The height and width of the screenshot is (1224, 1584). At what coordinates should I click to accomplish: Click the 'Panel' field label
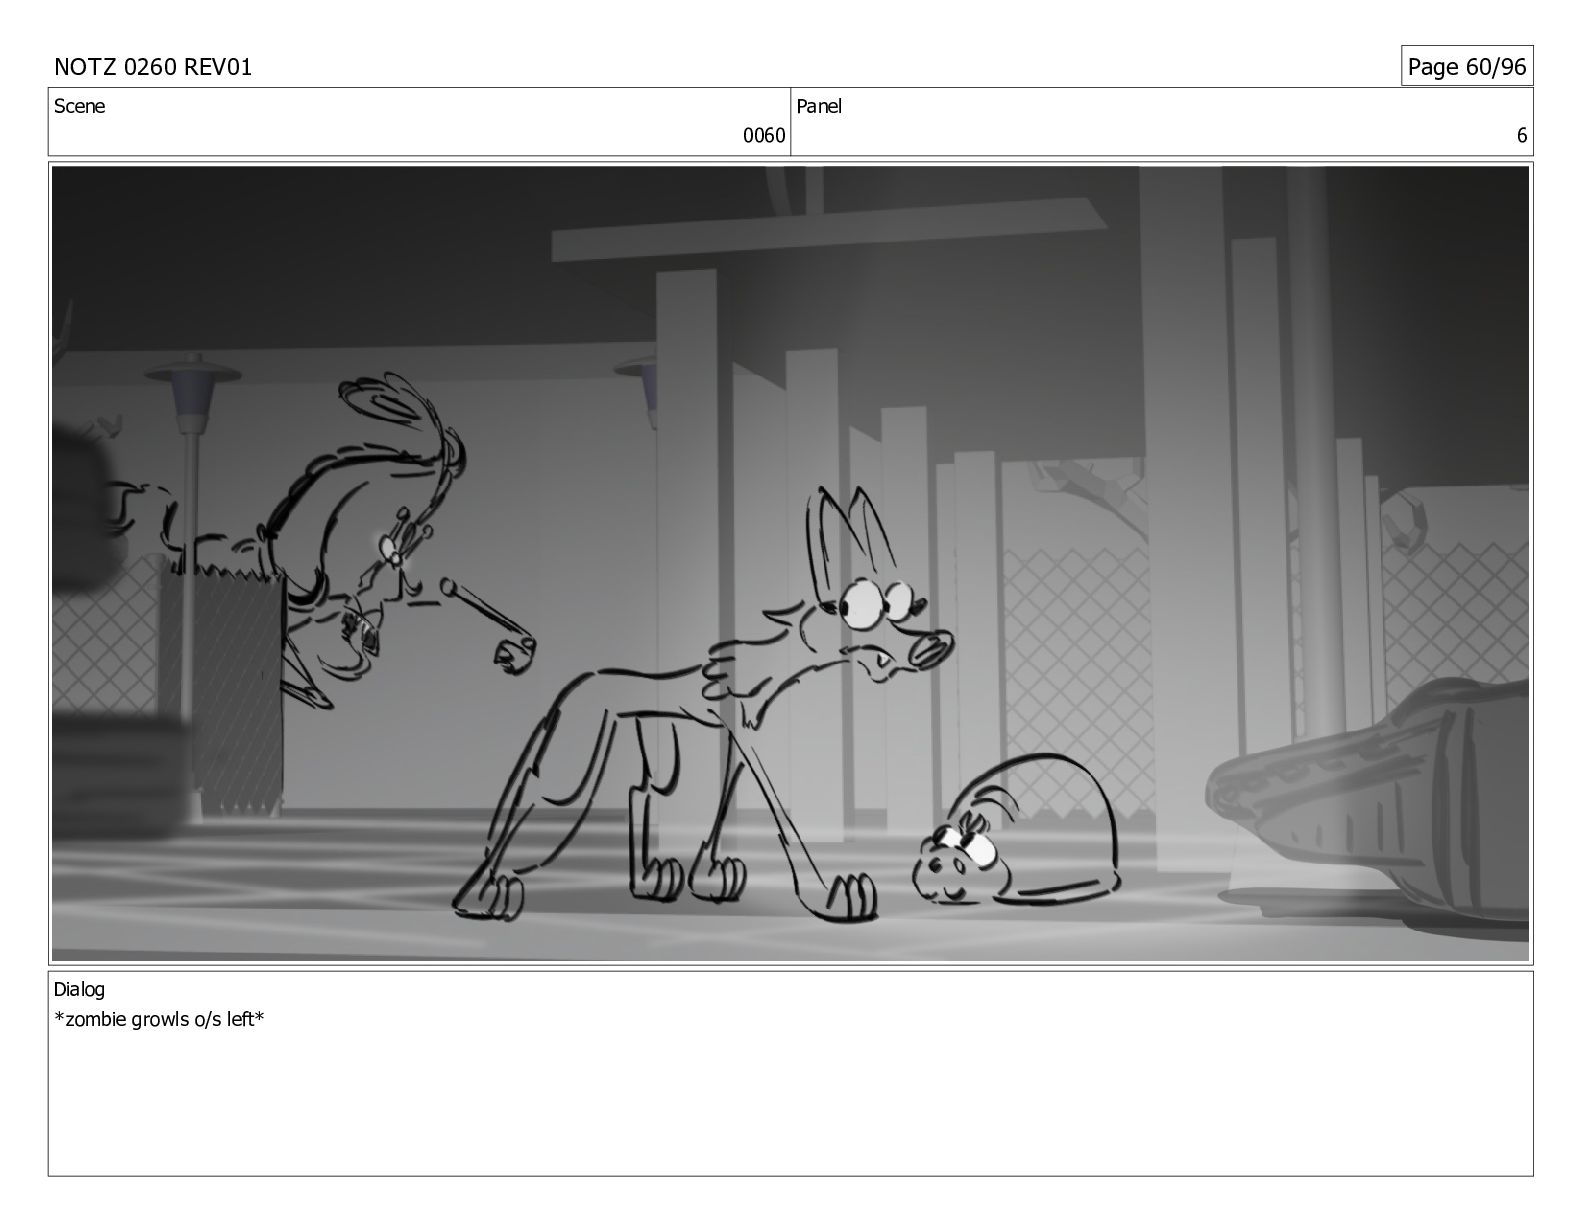pos(819,106)
